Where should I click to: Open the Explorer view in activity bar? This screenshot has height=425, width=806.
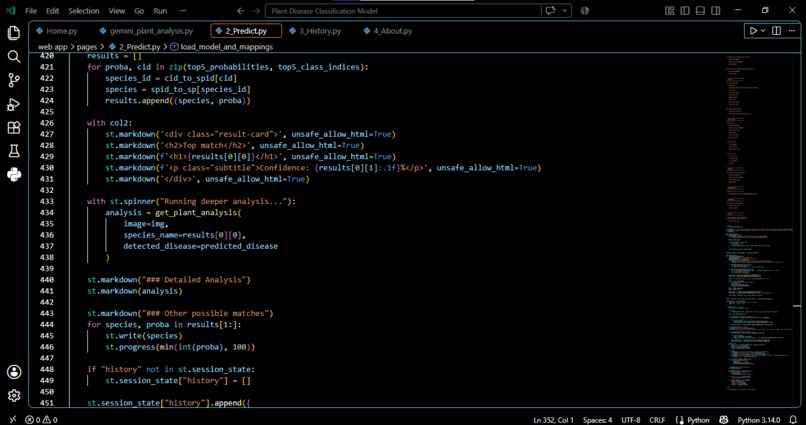click(x=14, y=33)
